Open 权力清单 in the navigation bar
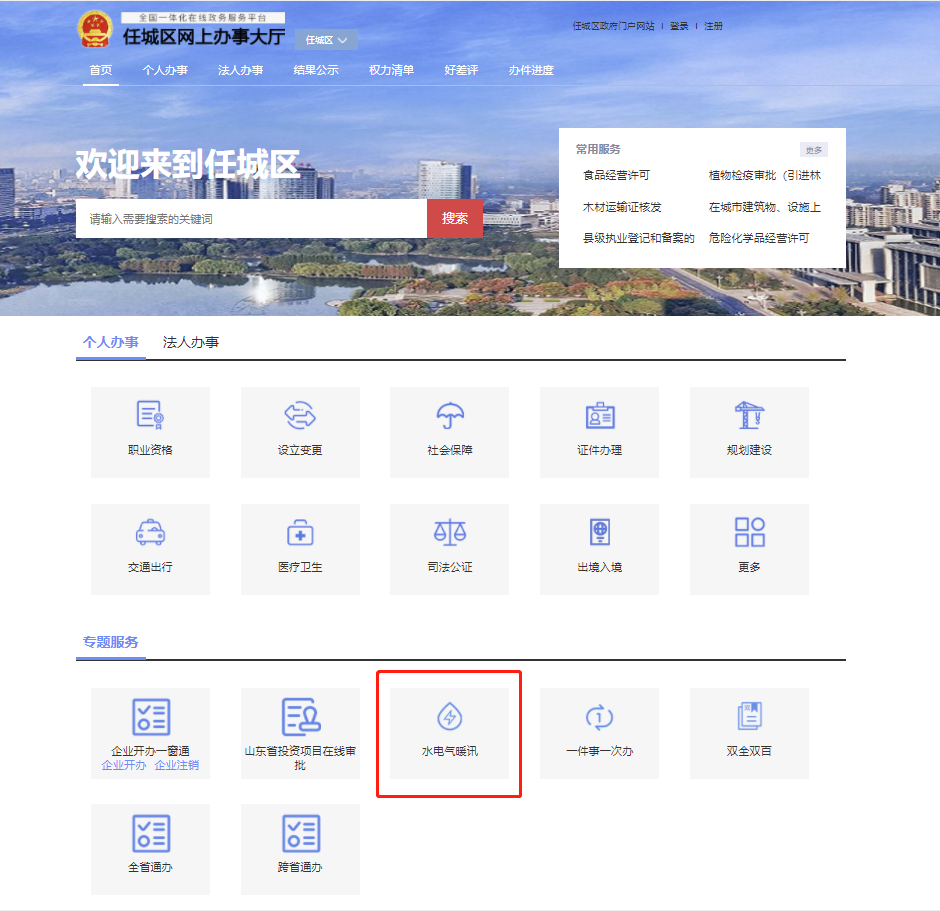The width and height of the screenshot is (940, 911). tap(391, 70)
